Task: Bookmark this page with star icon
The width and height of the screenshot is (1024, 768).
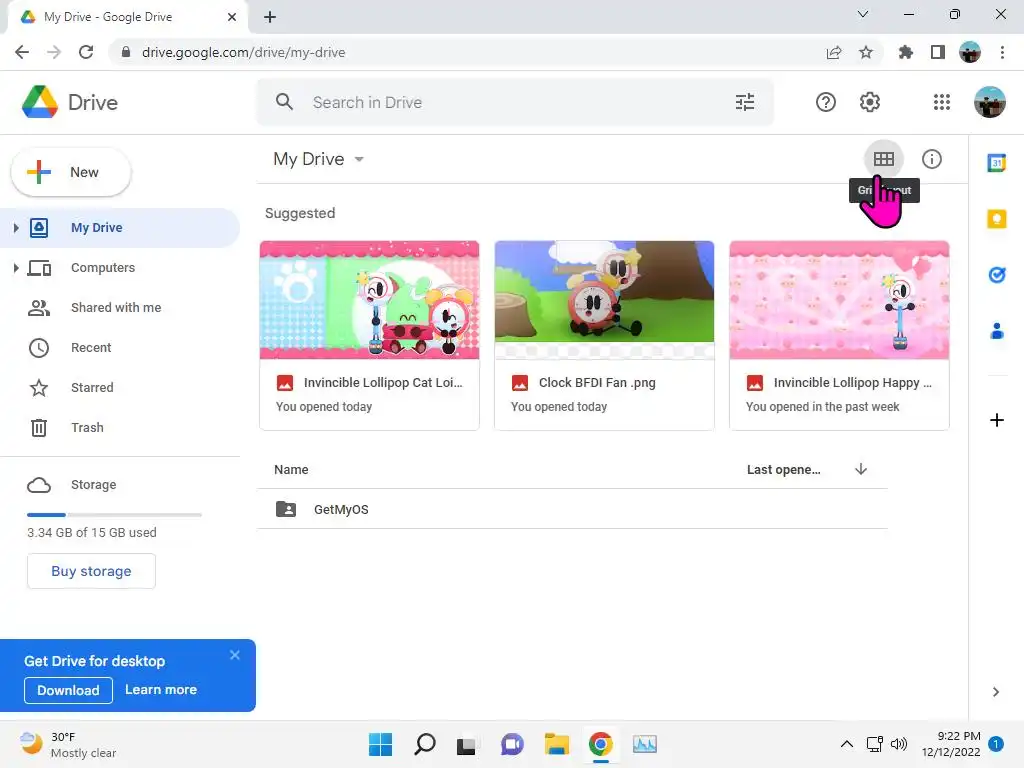Action: (866, 52)
